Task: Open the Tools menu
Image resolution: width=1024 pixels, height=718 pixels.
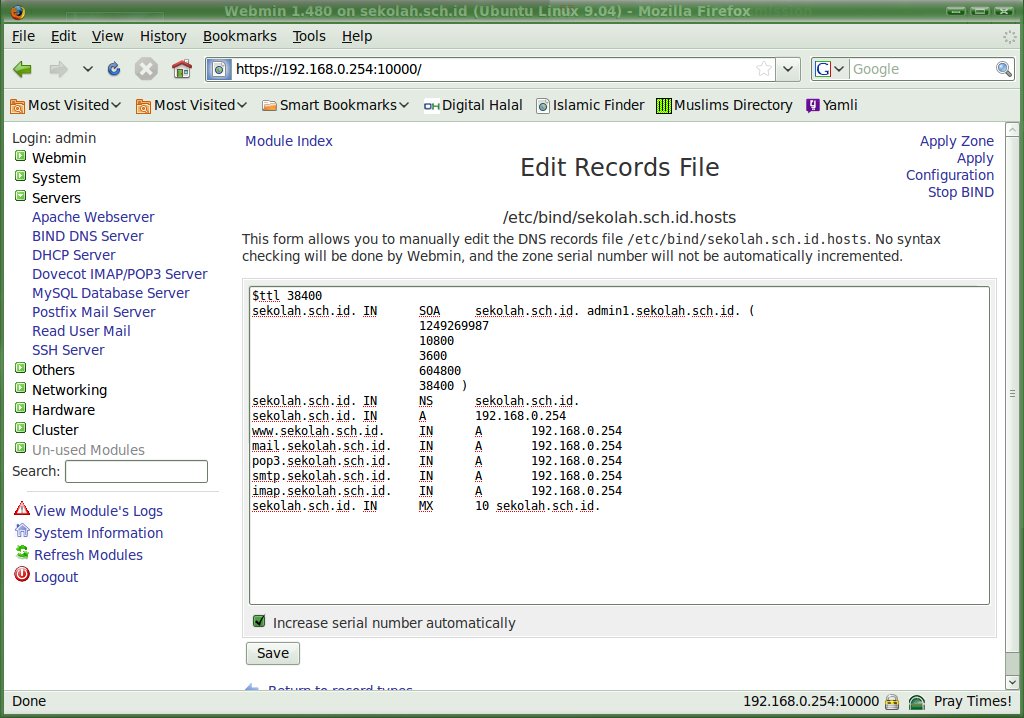Action: coord(309,36)
